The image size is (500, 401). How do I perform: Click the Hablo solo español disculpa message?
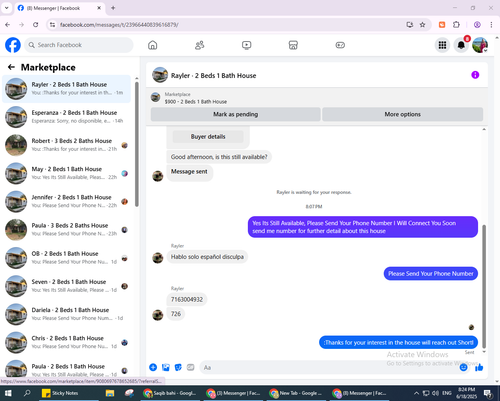click(x=207, y=257)
